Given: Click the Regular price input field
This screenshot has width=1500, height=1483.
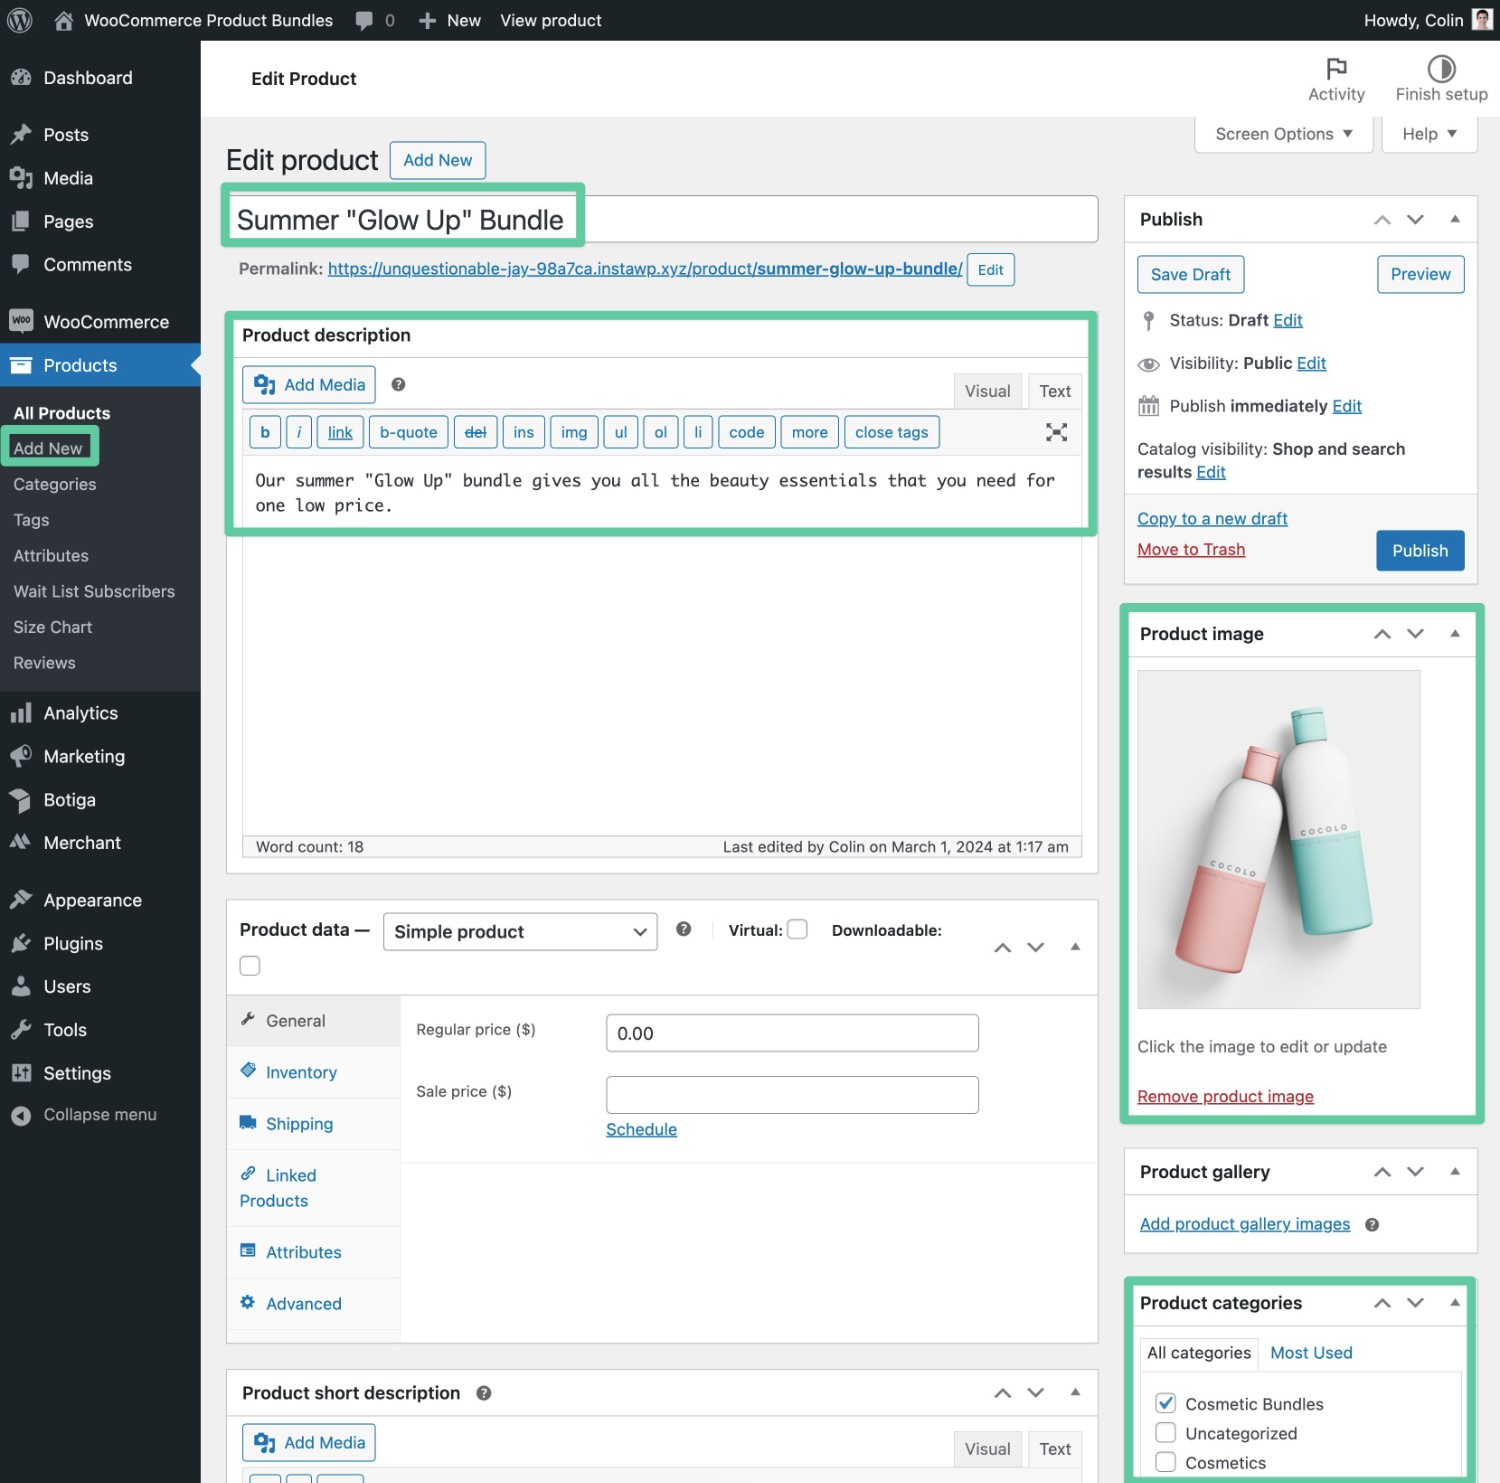Looking at the screenshot, I should pos(792,1033).
